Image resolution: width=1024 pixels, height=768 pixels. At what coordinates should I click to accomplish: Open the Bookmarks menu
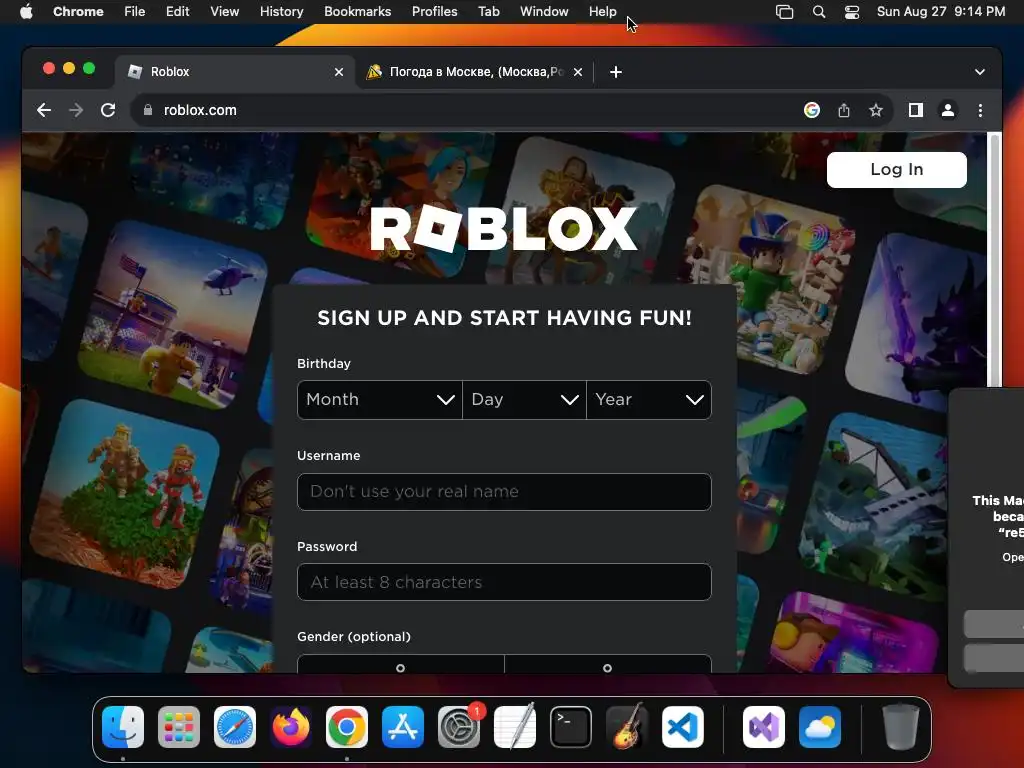point(357,12)
